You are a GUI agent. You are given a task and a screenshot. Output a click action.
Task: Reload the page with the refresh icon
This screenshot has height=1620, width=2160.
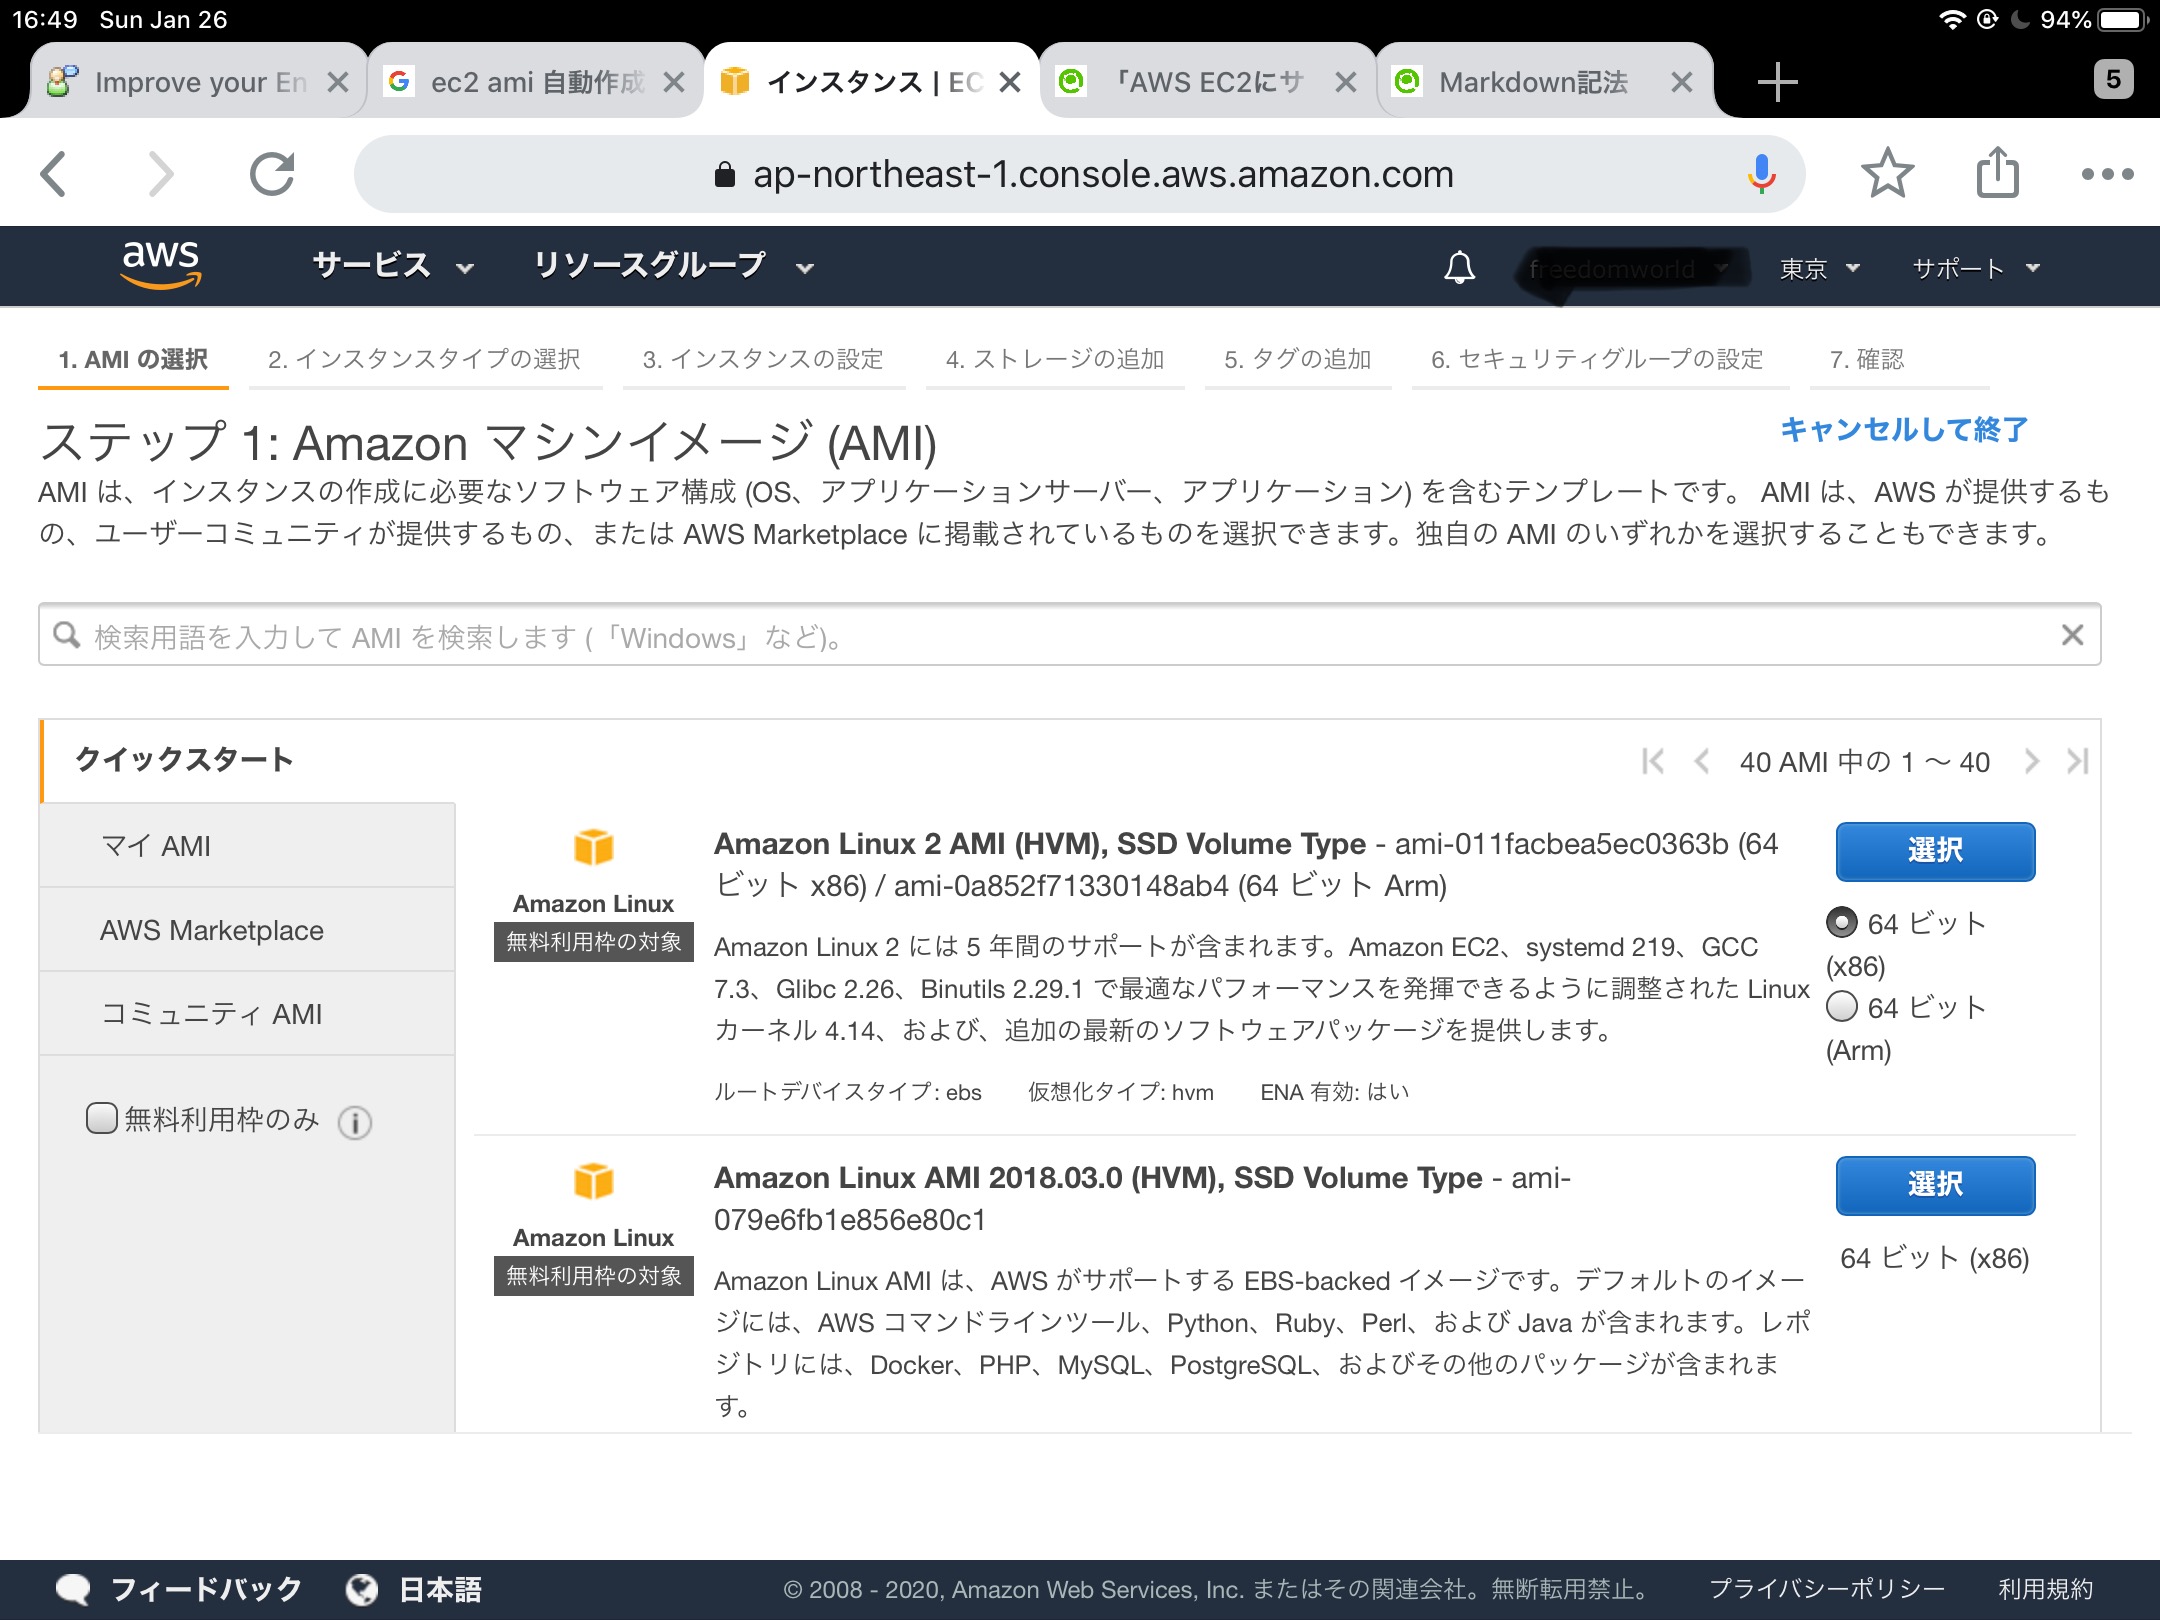pos(272,174)
